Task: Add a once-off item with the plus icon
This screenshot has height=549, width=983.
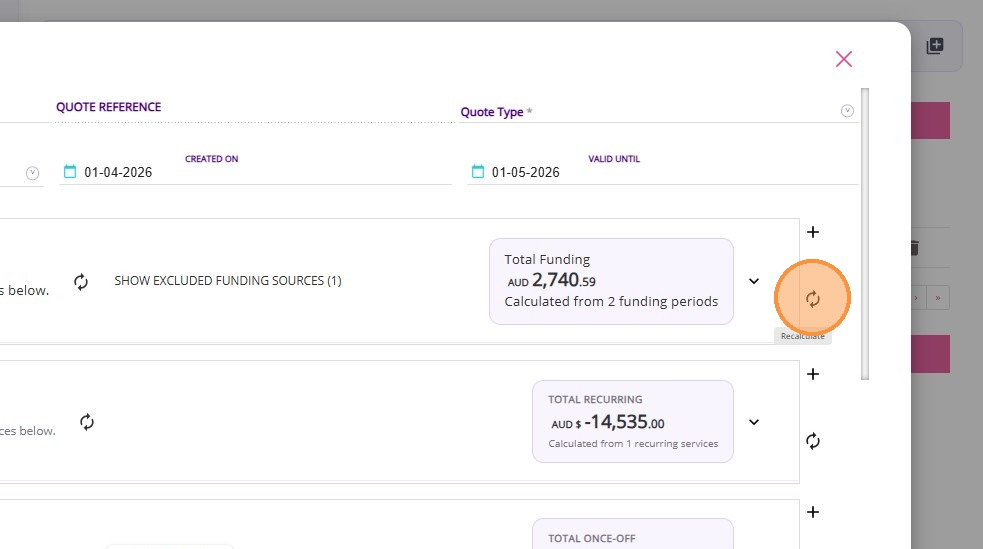Action: [813, 512]
